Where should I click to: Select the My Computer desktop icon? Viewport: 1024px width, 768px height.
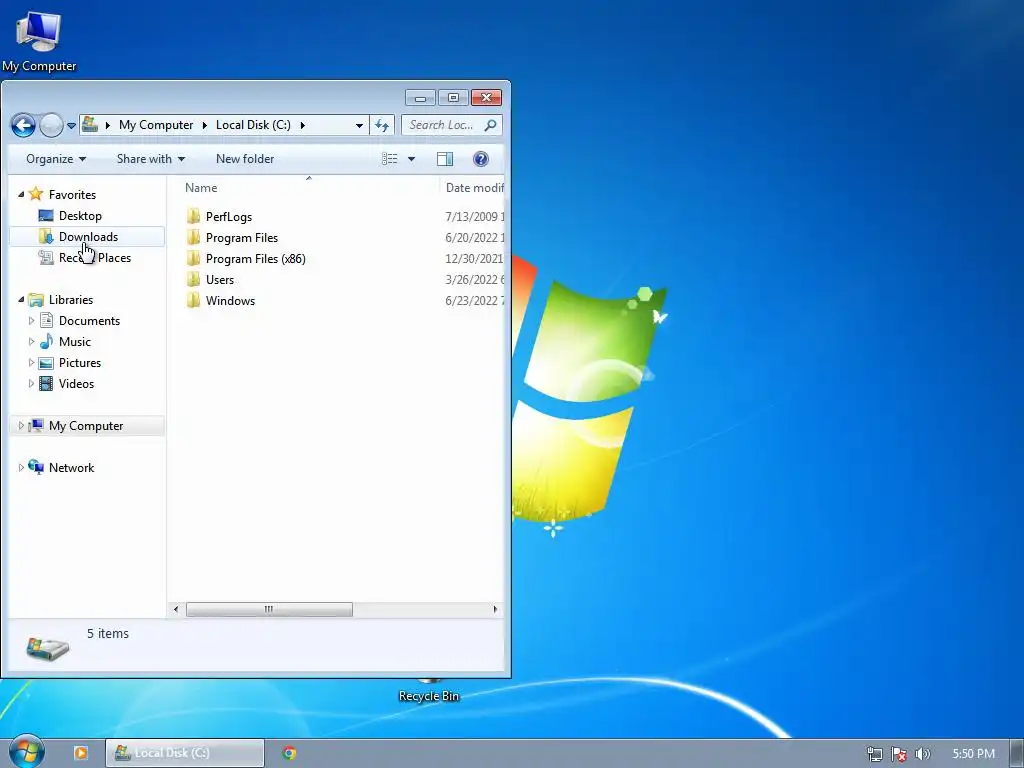39,40
